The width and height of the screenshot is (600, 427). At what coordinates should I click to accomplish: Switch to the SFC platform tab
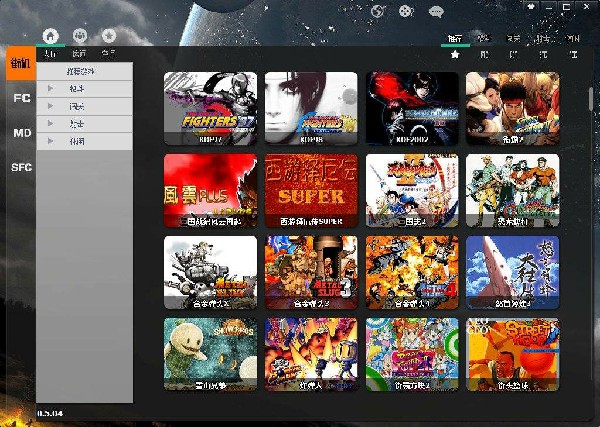tap(21, 167)
